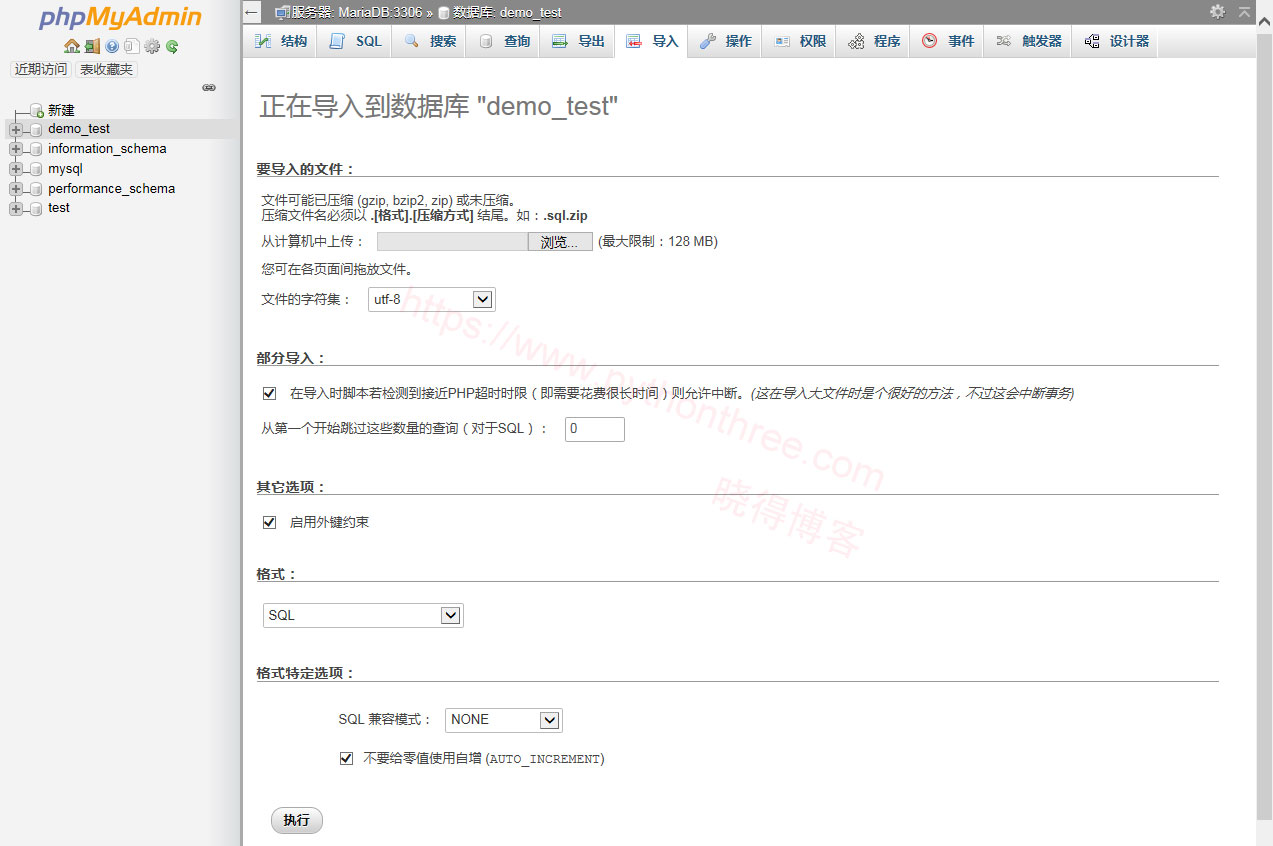Open the documents icon beside help

pyautogui.click(x=131, y=46)
